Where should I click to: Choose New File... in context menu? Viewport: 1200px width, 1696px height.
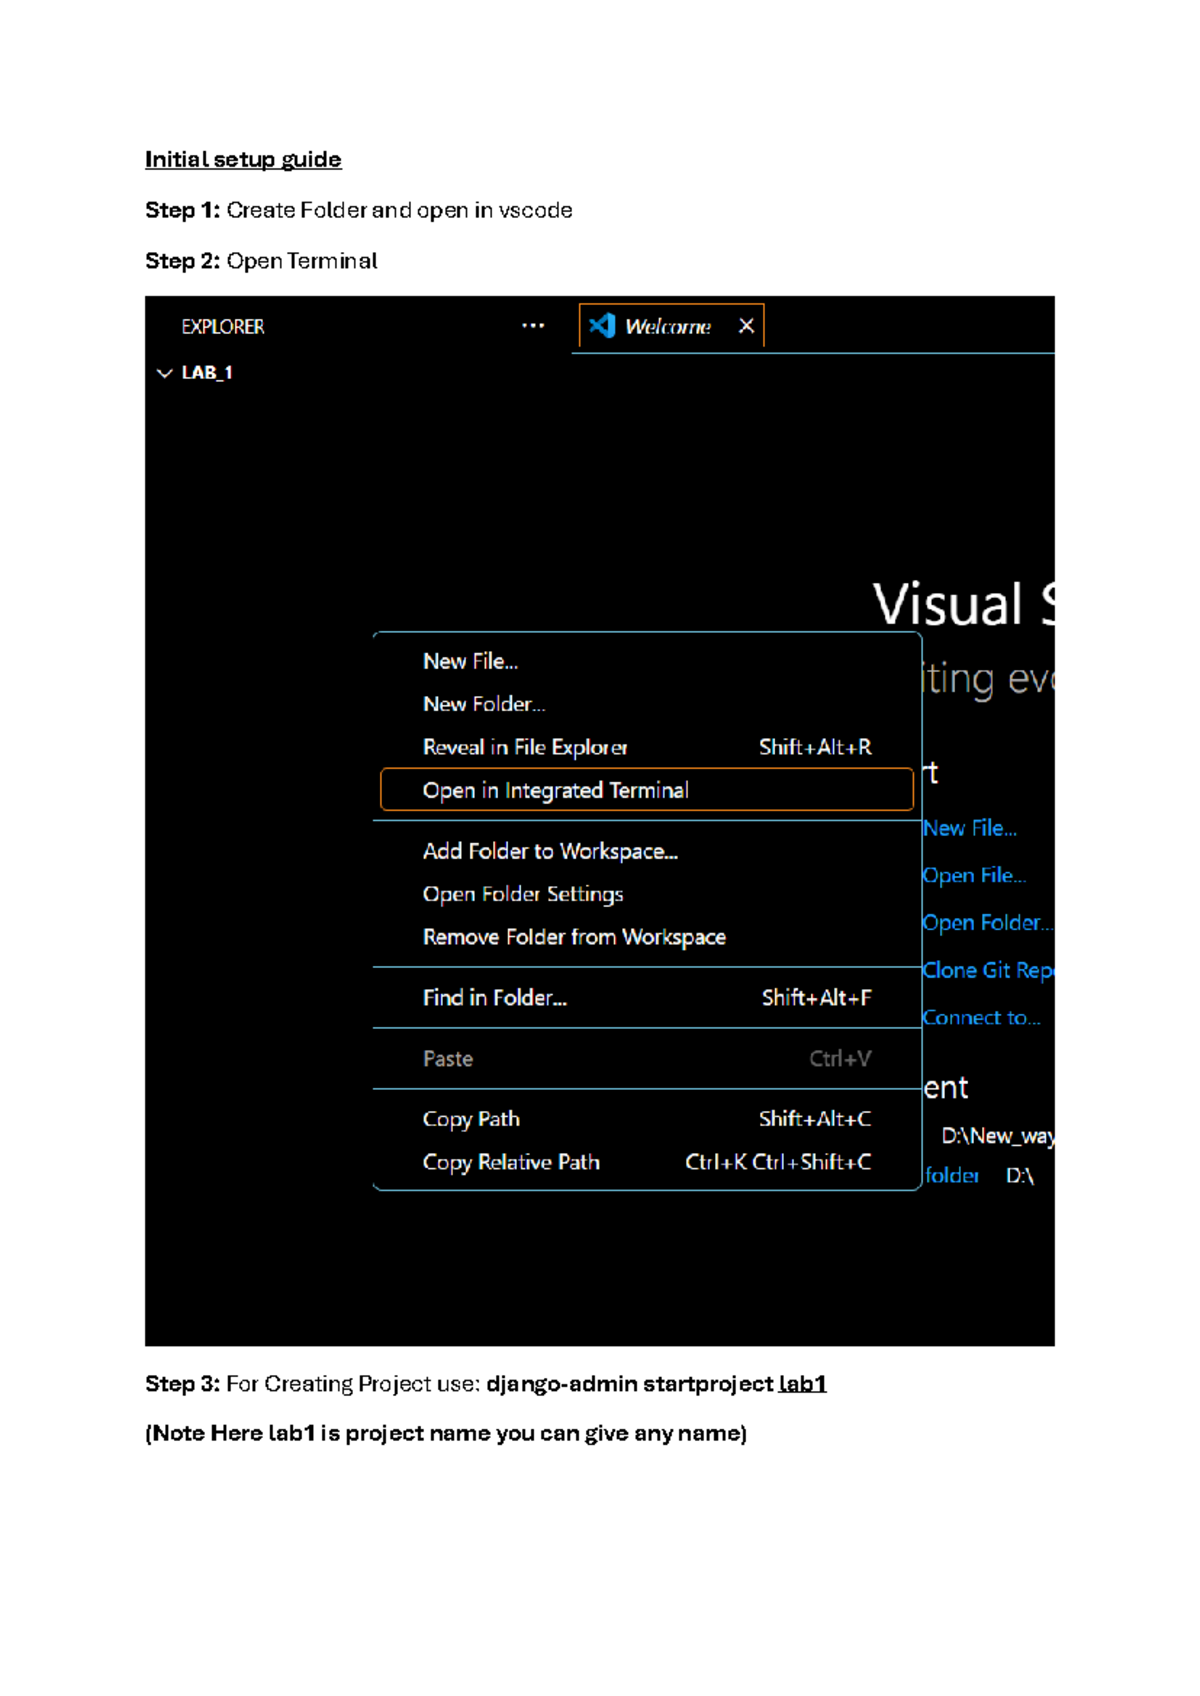click(646, 661)
